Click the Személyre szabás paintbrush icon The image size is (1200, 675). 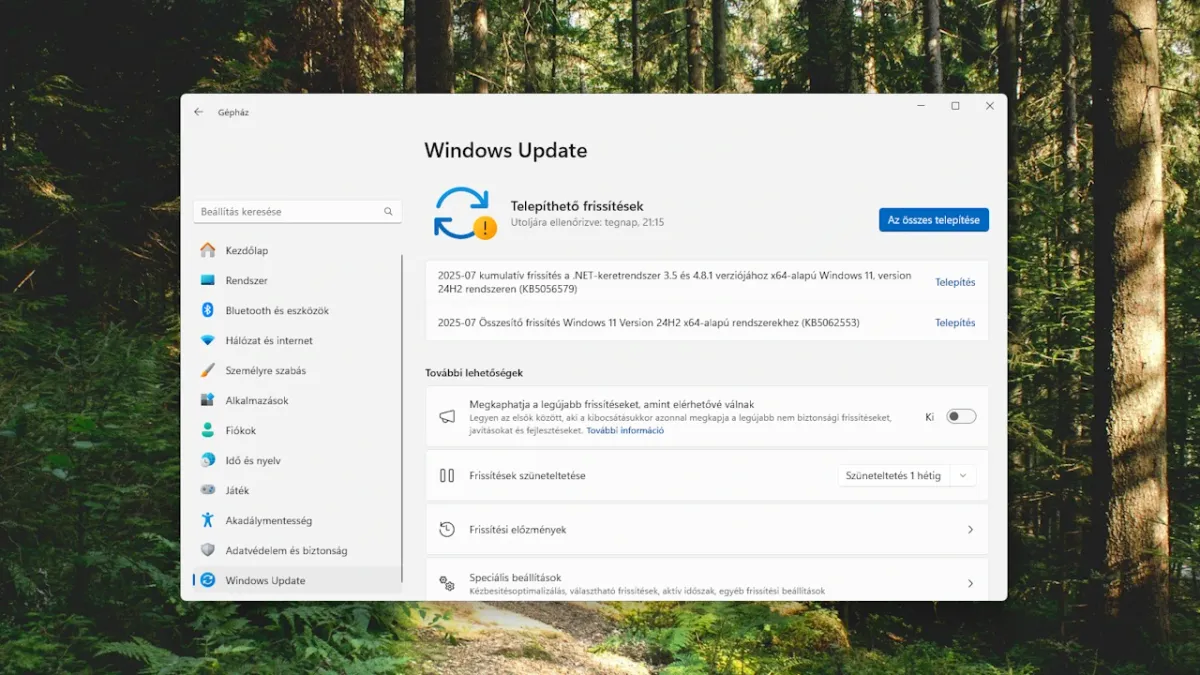[208, 370]
